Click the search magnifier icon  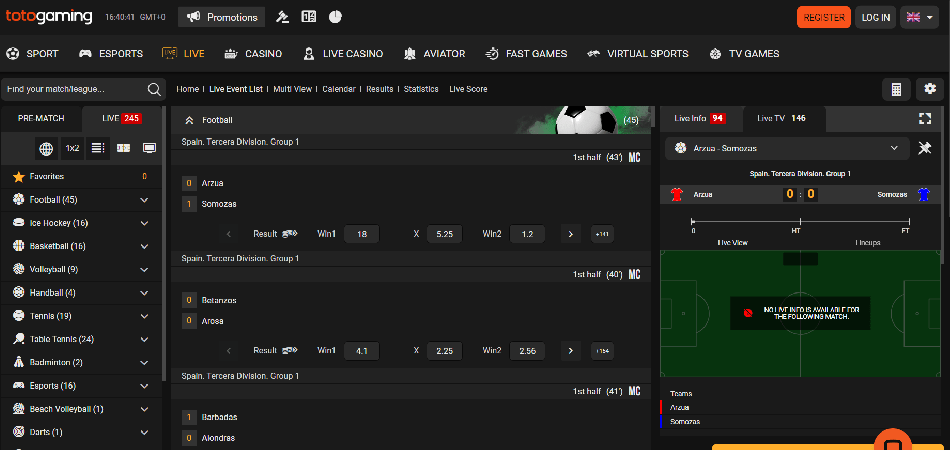pyautogui.click(x=155, y=89)
